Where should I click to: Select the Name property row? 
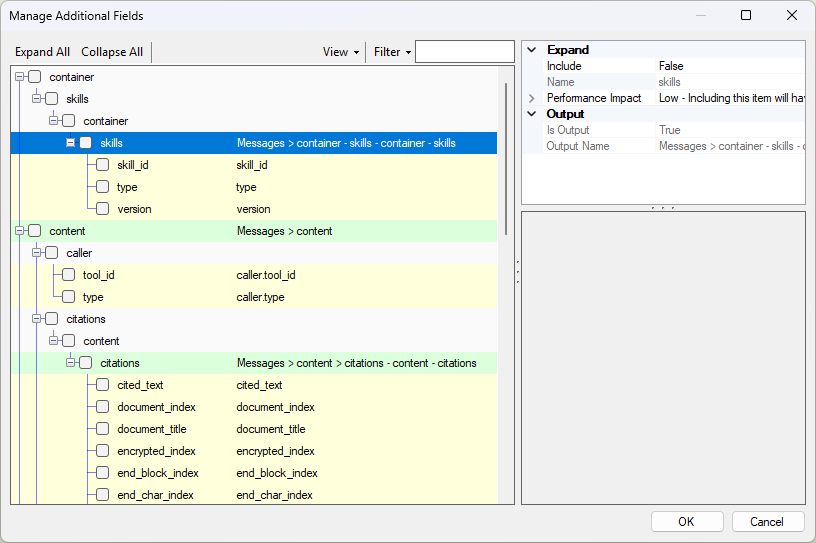pos(674,82)
